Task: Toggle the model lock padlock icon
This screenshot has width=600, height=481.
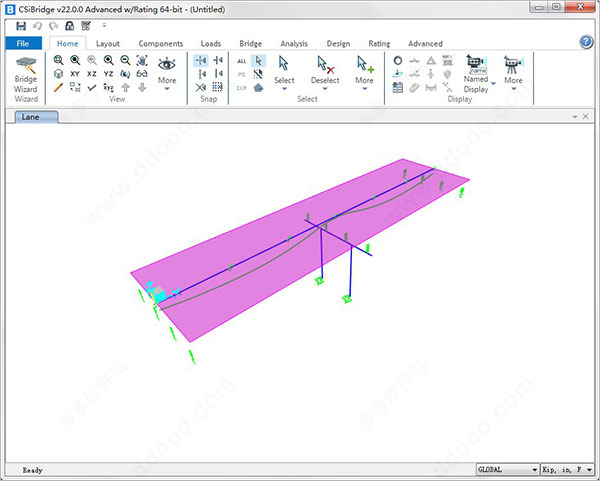Action: [69, 26]
